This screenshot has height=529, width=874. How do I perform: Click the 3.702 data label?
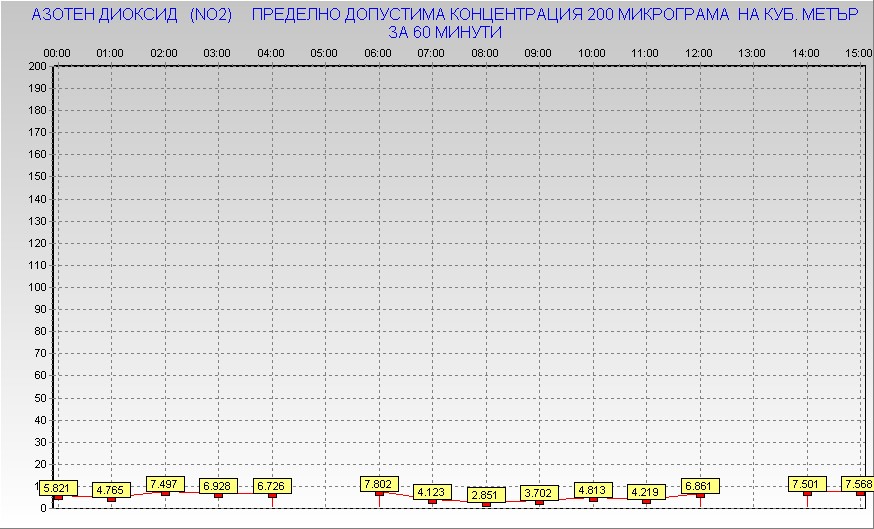point(540,493)
